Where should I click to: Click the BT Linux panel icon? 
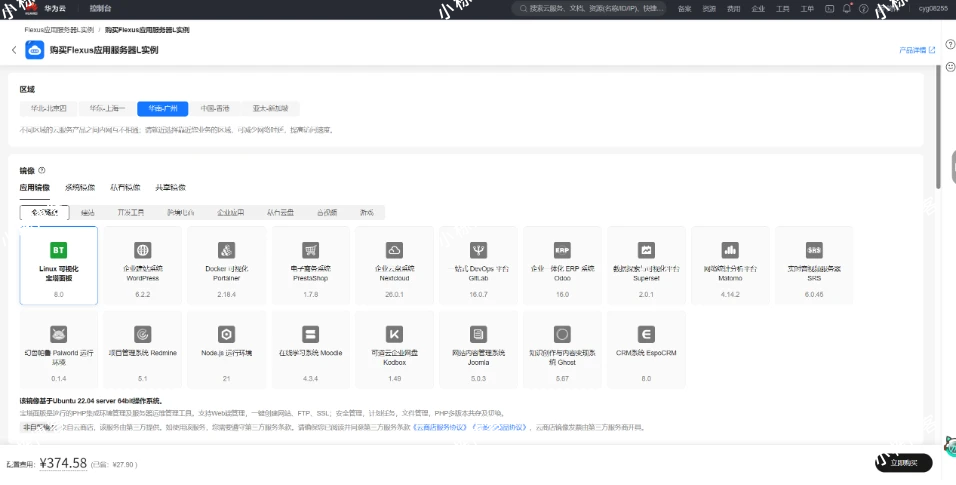tap(59, 250)
